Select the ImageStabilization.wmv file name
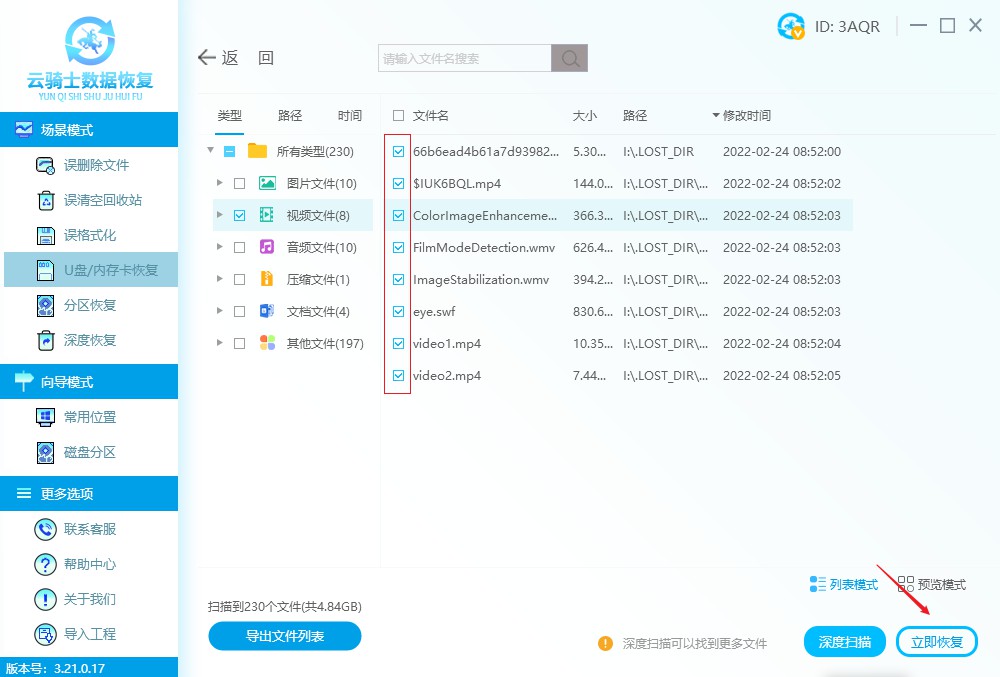Viewport: 1000px width, 677px height. (x=481, y=280)
